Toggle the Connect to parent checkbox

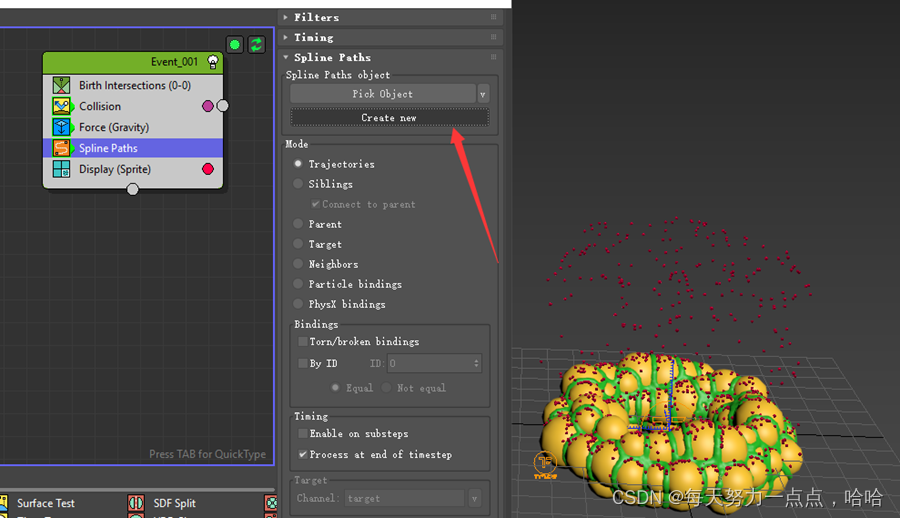coord(315,204)
